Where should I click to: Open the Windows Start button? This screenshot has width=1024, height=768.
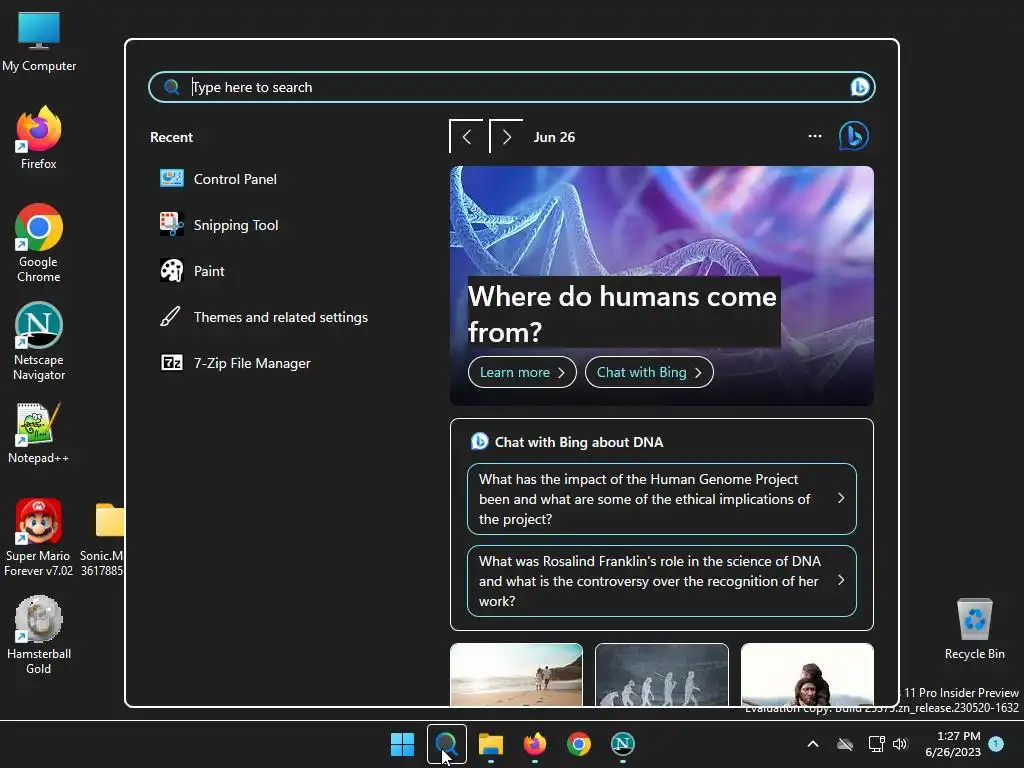[x=402, y=744]
